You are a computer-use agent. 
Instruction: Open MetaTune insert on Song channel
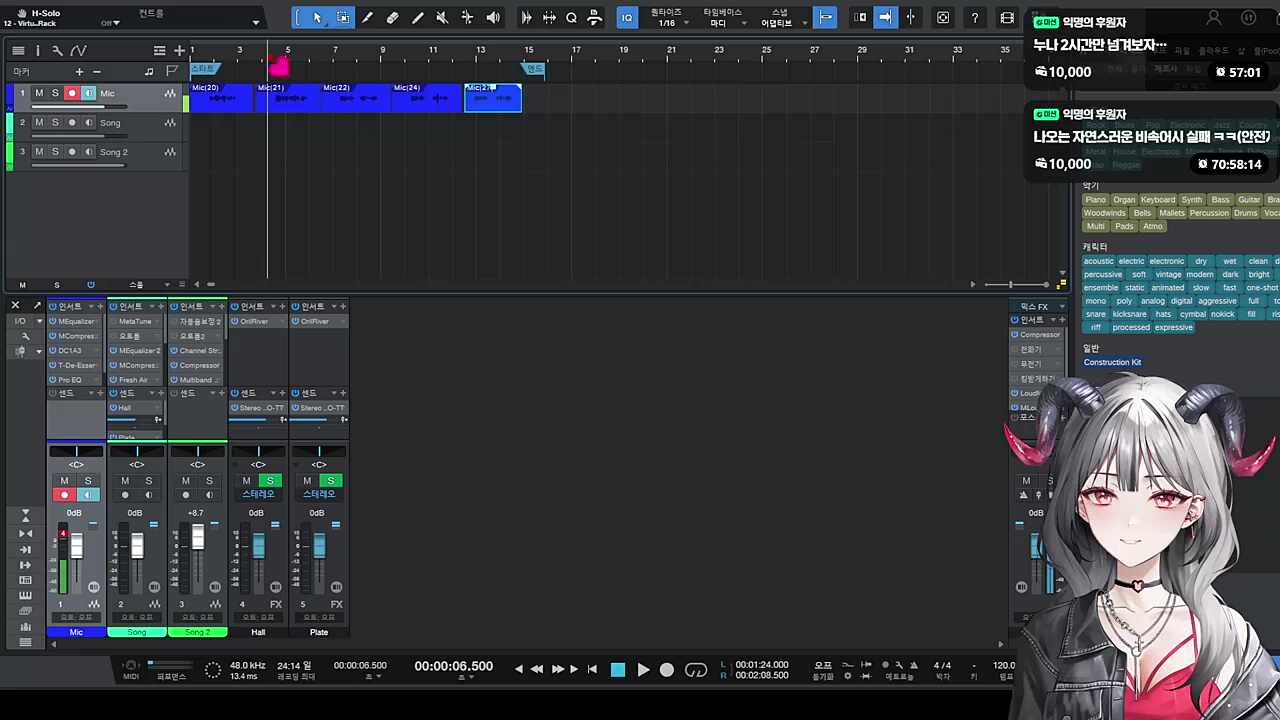tap(135, 322)
